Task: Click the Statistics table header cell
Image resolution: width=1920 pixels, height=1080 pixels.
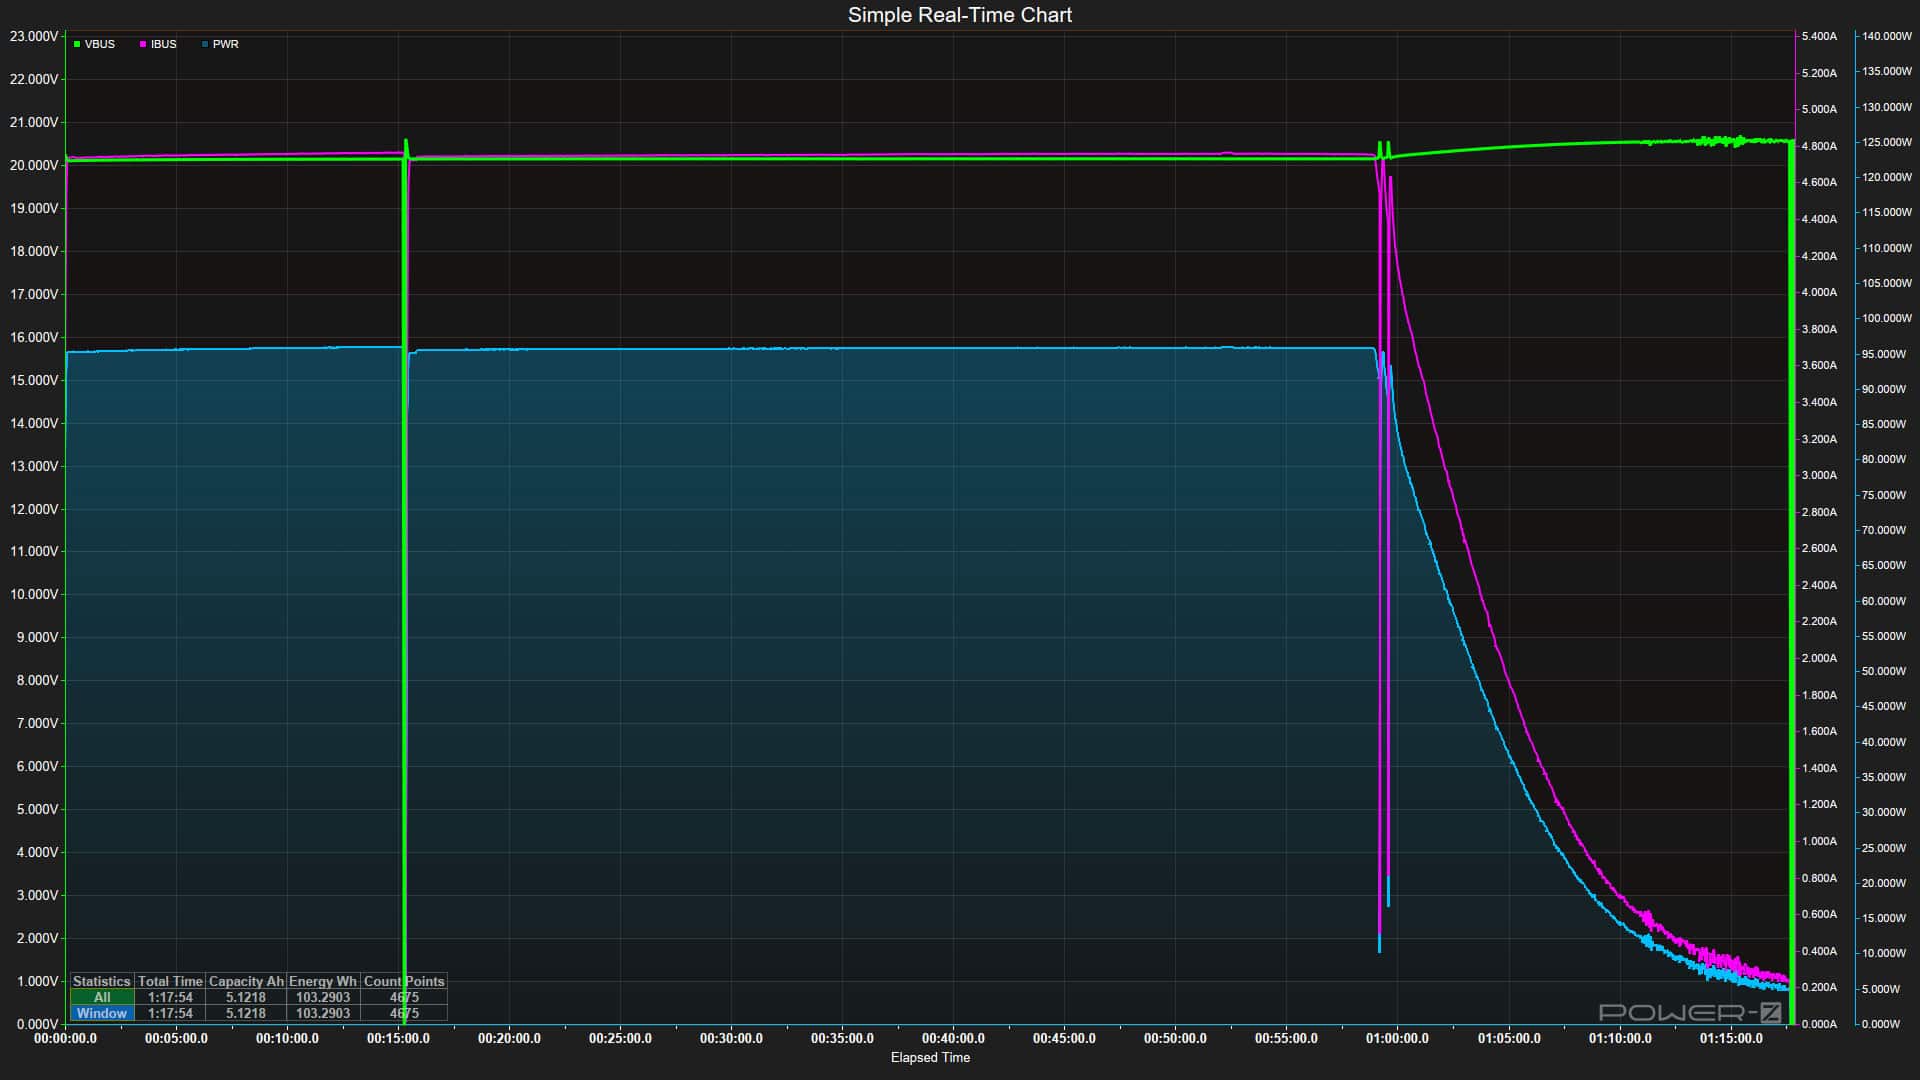Action: [x=102, y=981]
